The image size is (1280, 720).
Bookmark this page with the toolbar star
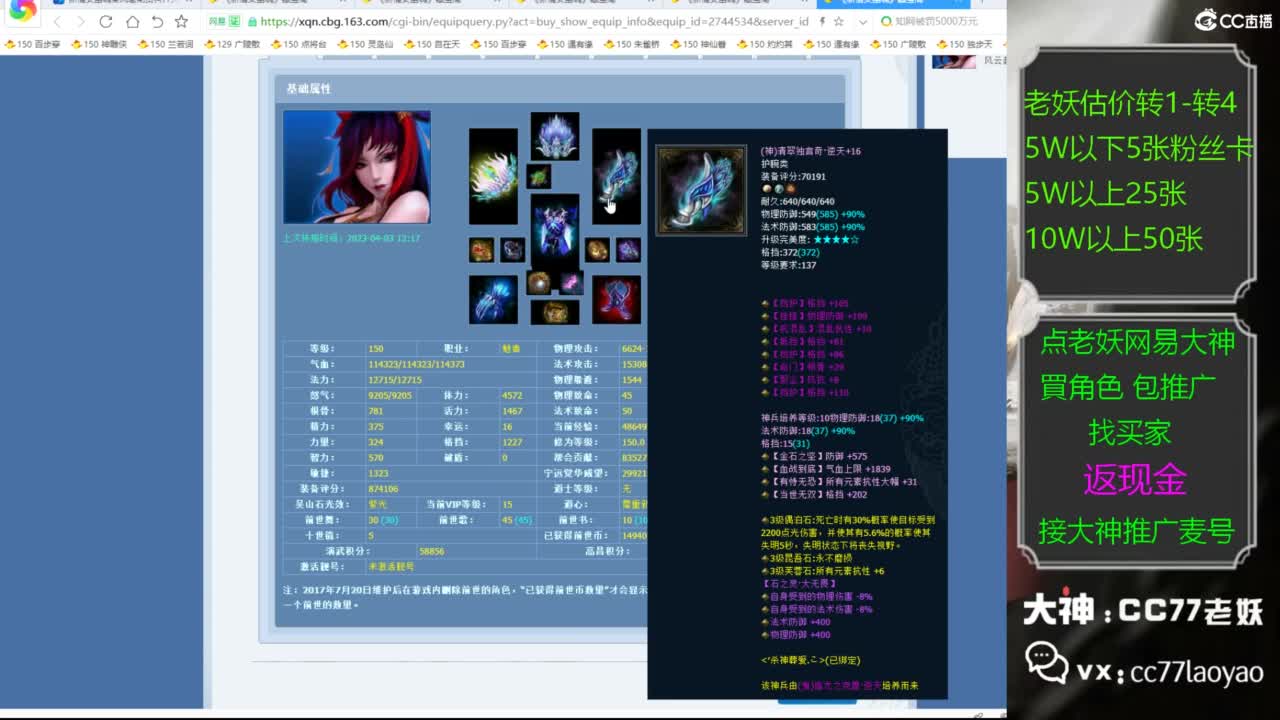181,22
